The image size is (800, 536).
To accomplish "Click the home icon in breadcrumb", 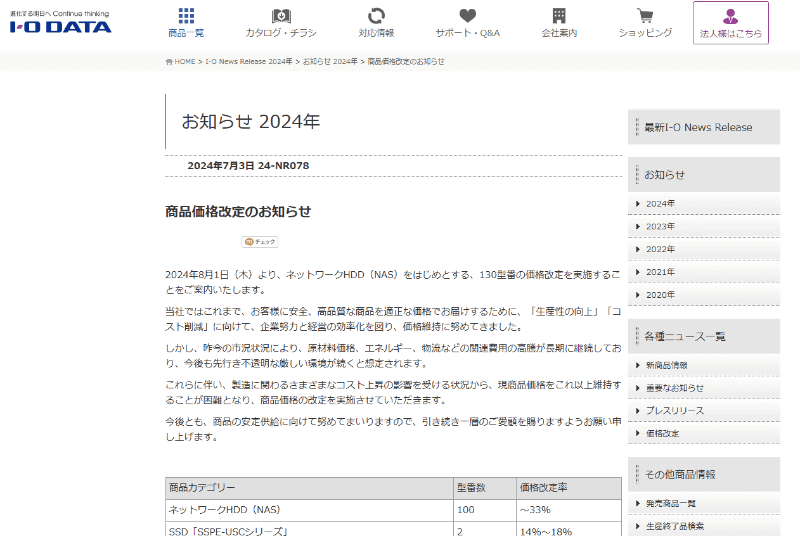I will [169, 62].
